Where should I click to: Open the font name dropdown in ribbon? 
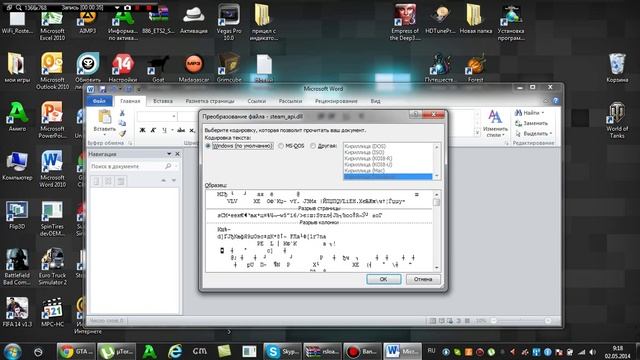[174, 117]
